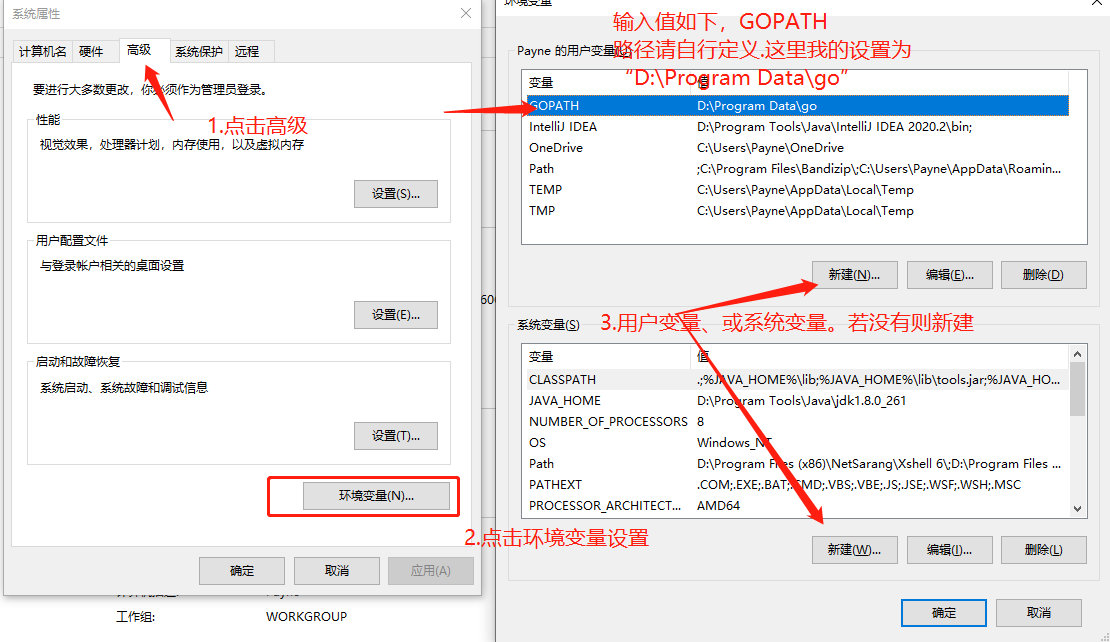Delete user variable with 删除(D)
This screenshot has height=642, width=1110.
(x=1044, y=274)
